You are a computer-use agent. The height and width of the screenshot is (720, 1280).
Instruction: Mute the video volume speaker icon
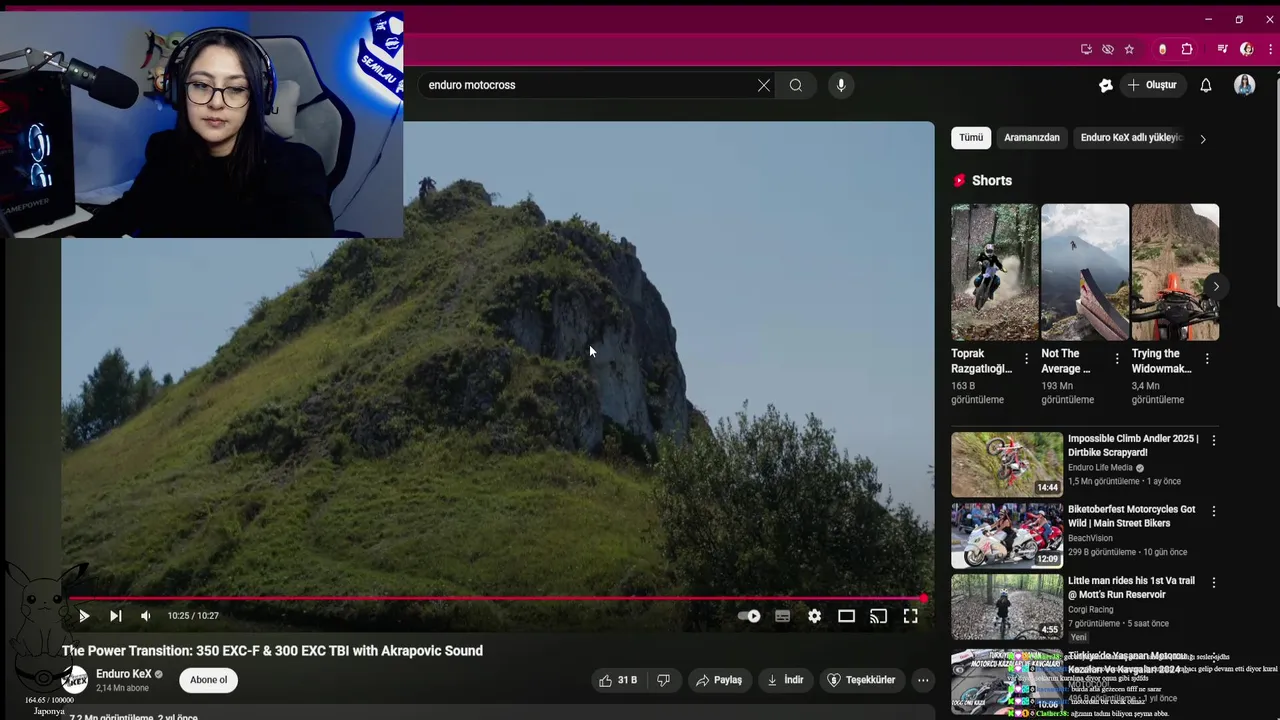tap(146, 616)
